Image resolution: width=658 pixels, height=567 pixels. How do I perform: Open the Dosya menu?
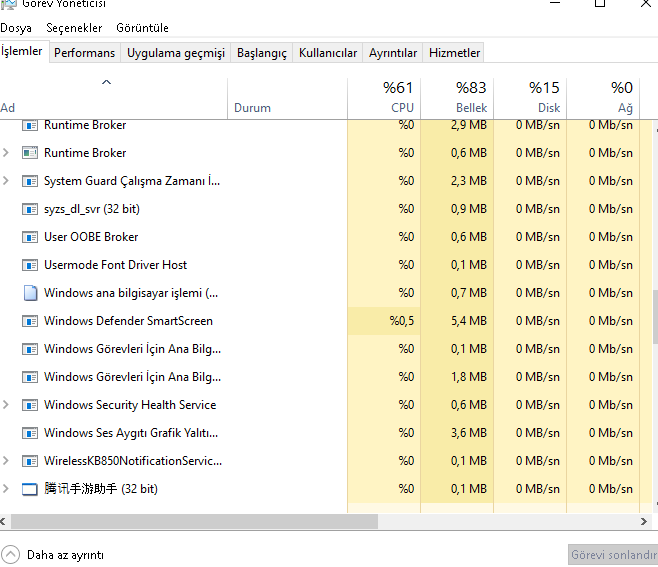16,28
